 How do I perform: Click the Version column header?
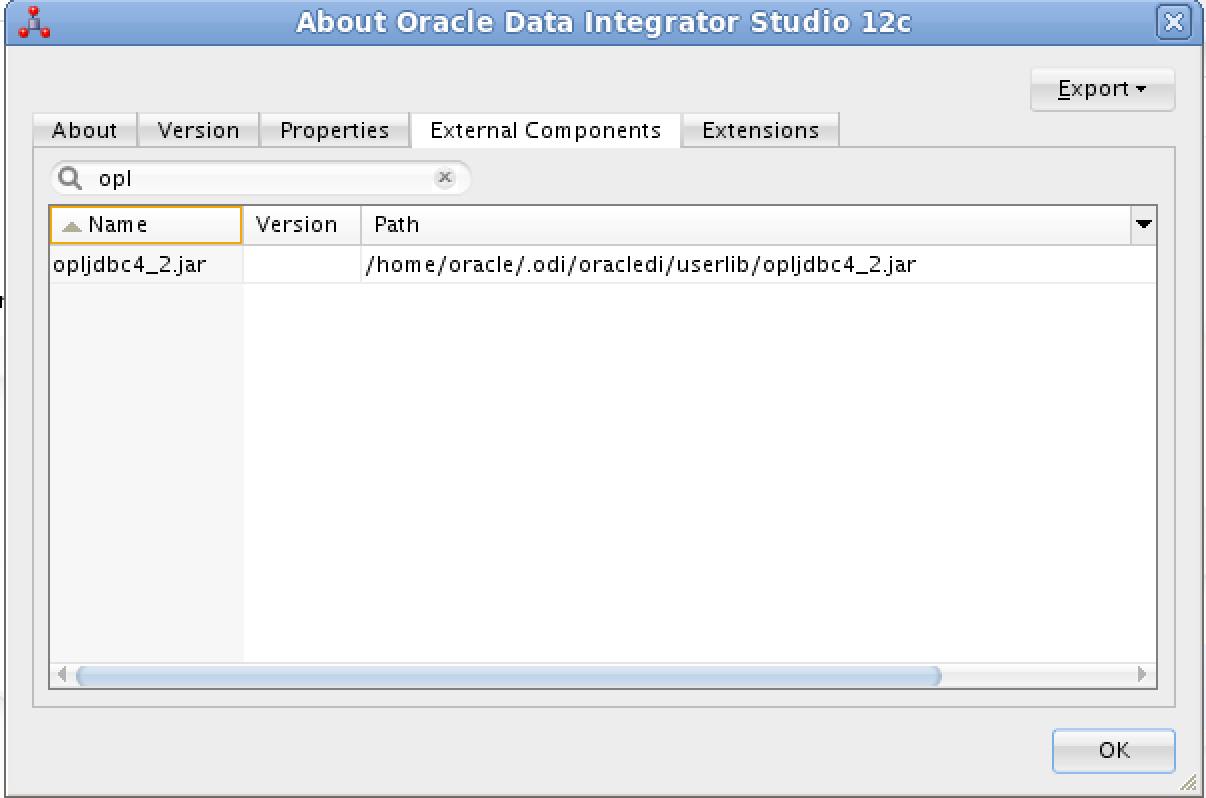302,224
